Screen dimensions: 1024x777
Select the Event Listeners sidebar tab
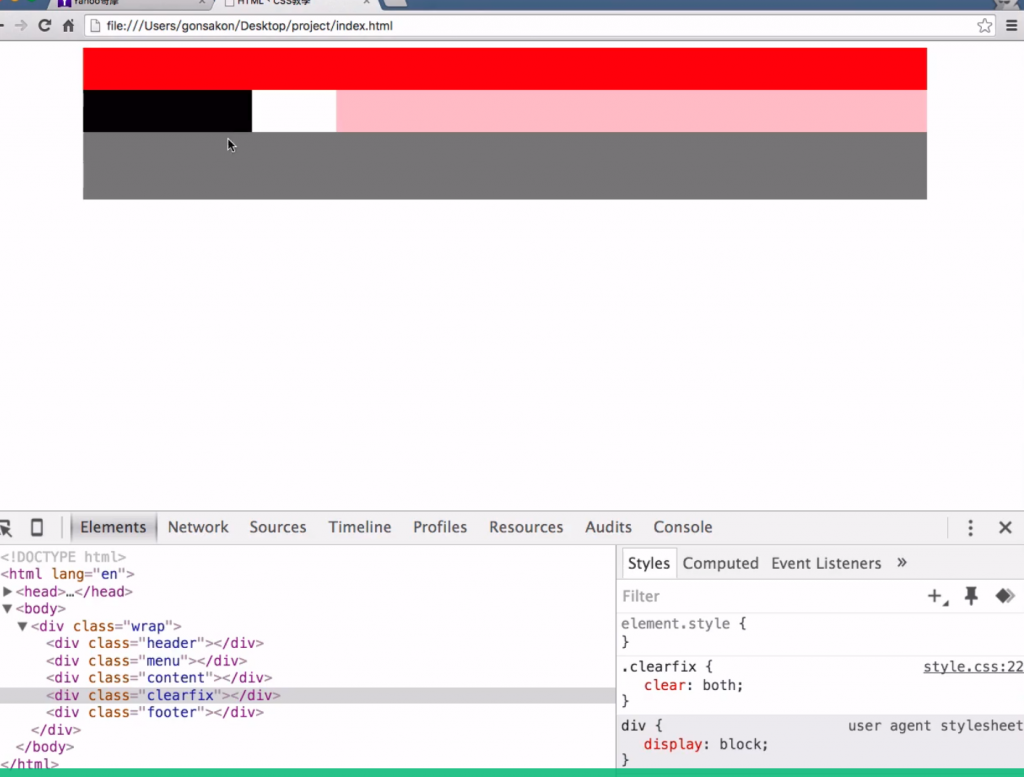826,563
